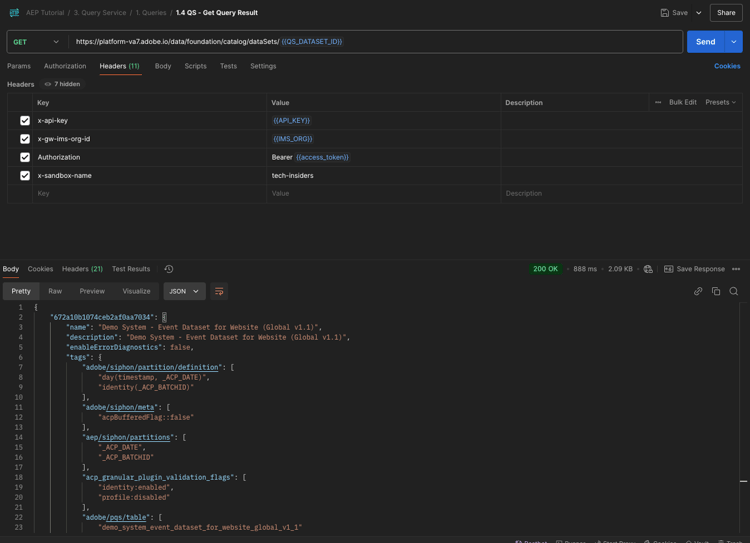
Task: Send the request with Send button
Action: [706, 42]
